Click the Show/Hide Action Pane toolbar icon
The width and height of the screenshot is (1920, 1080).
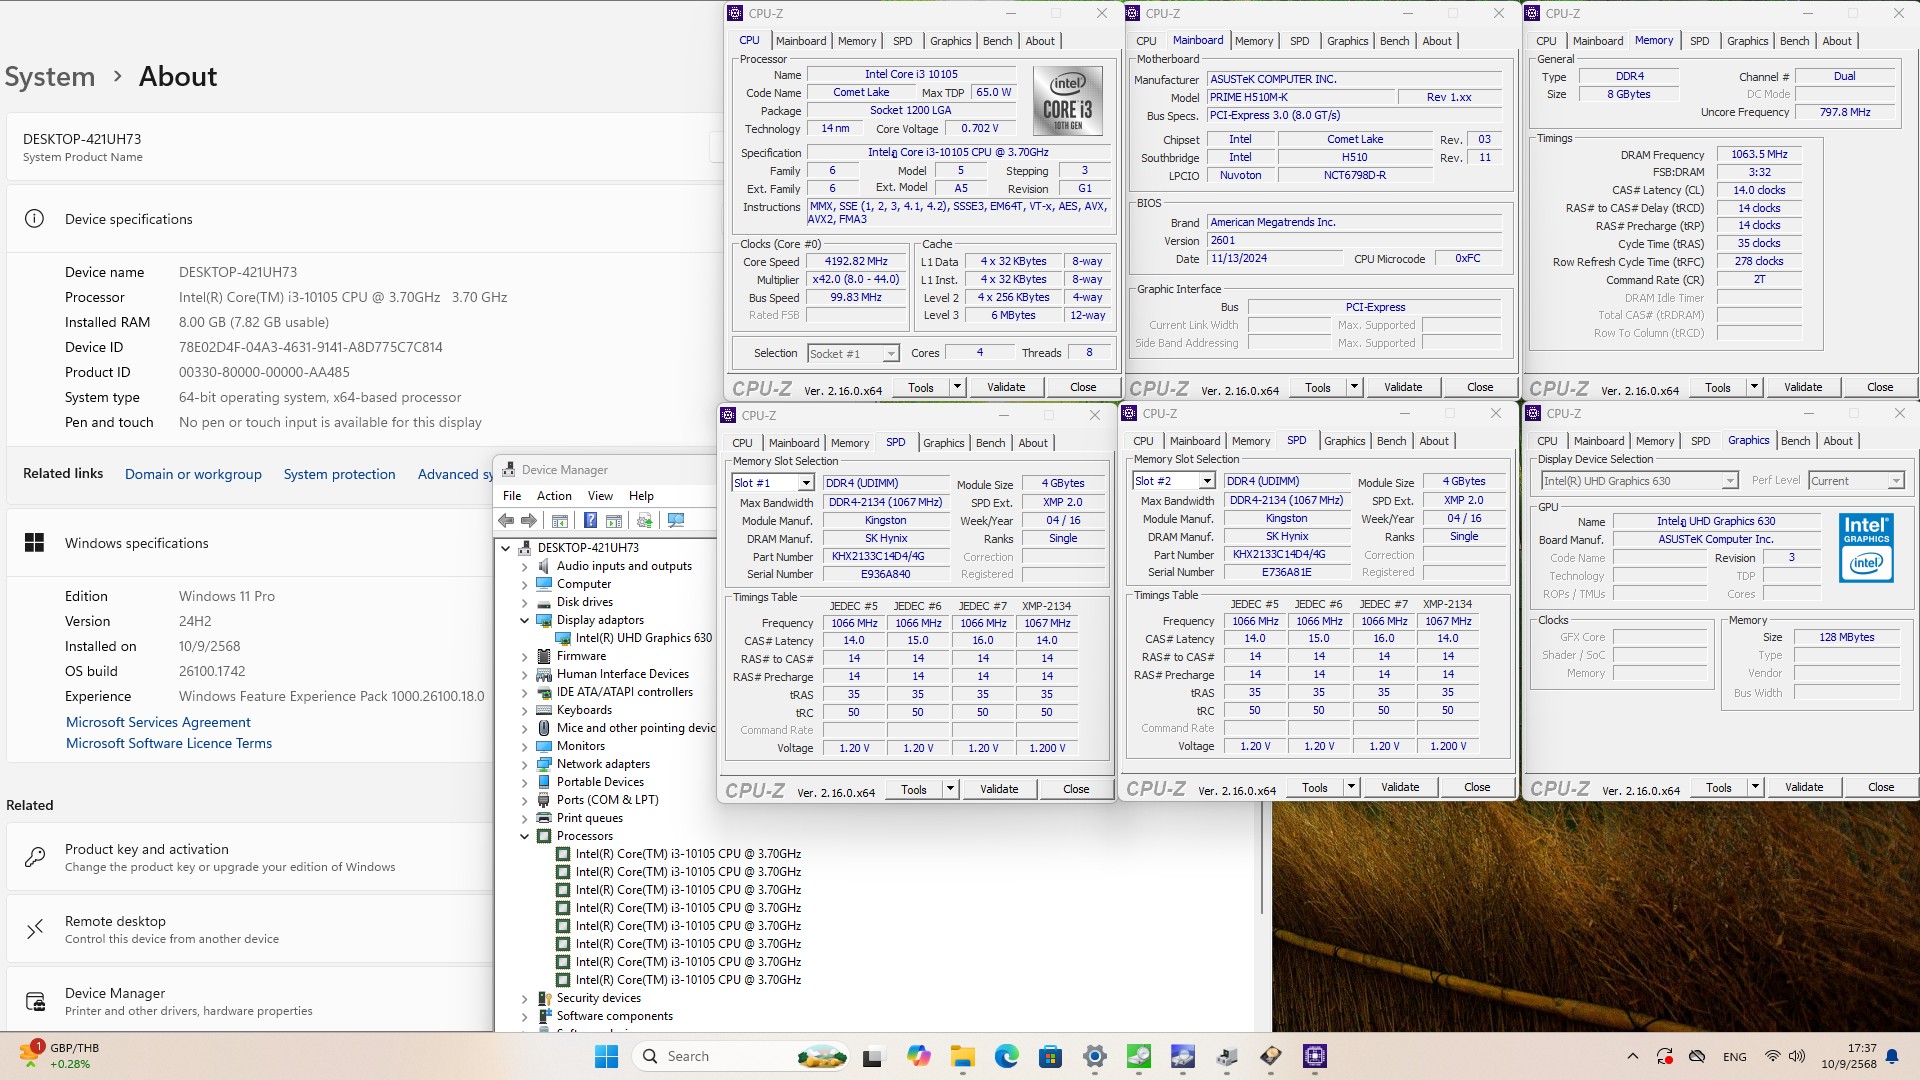[x=614, y=520]
